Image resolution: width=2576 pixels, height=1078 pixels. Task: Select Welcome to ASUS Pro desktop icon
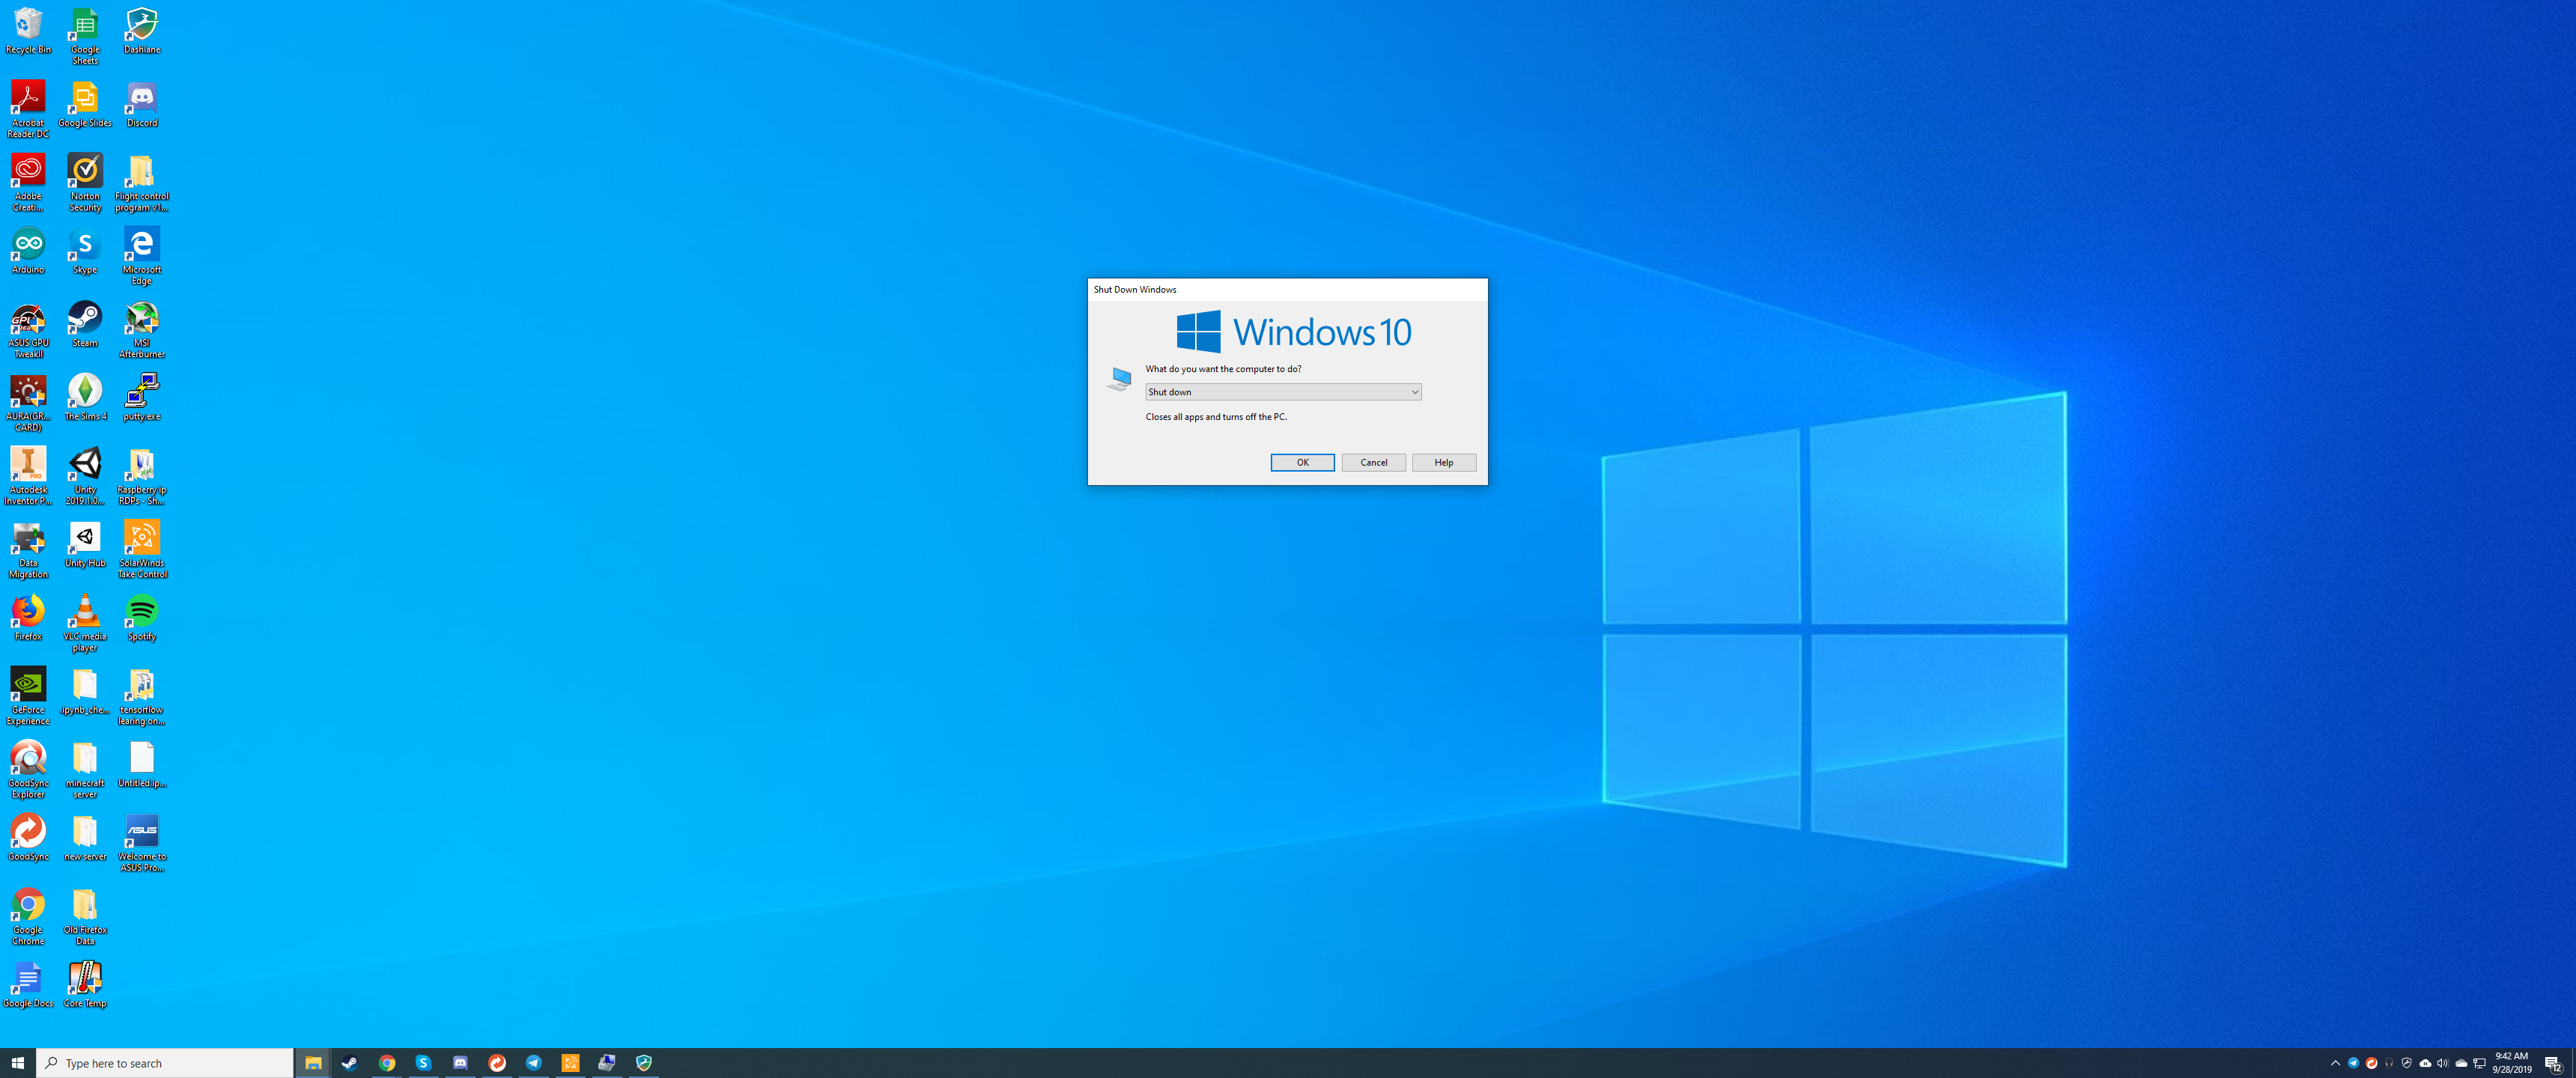[142, 843]
